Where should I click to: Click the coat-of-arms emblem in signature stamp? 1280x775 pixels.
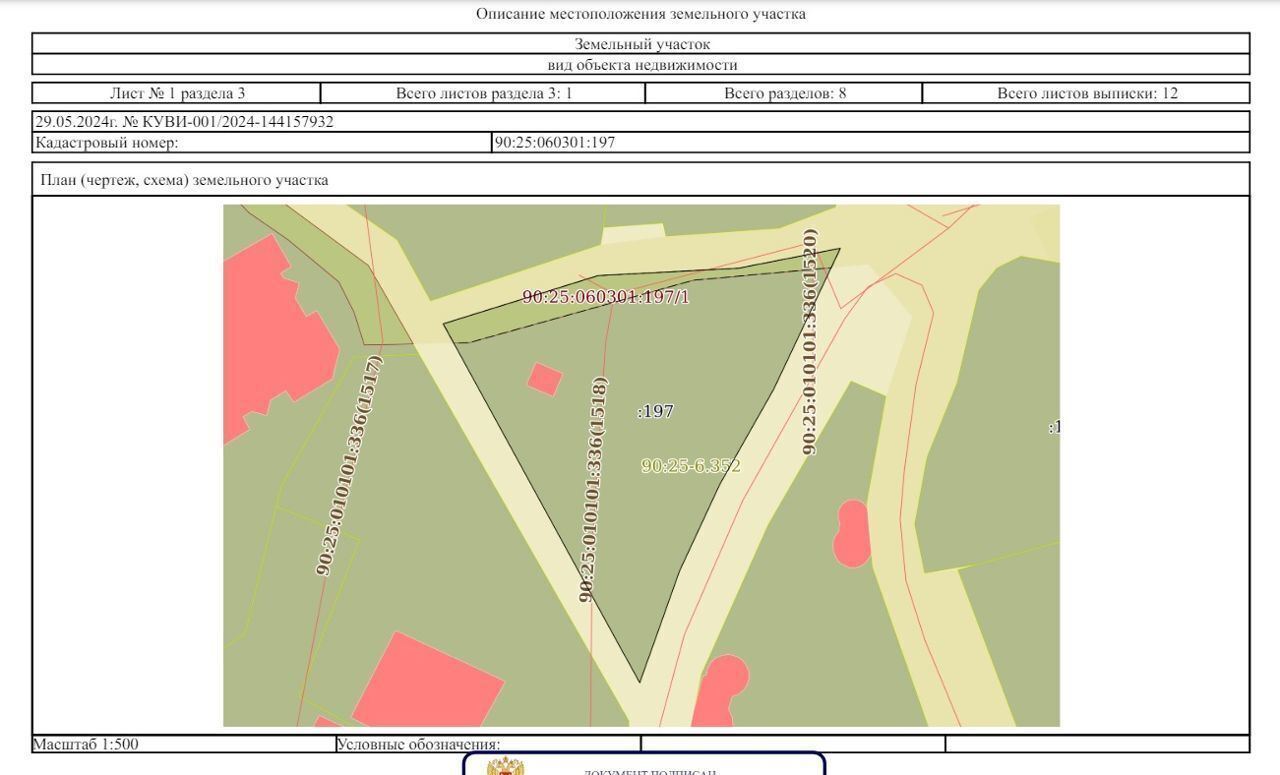tap(507, 768)
